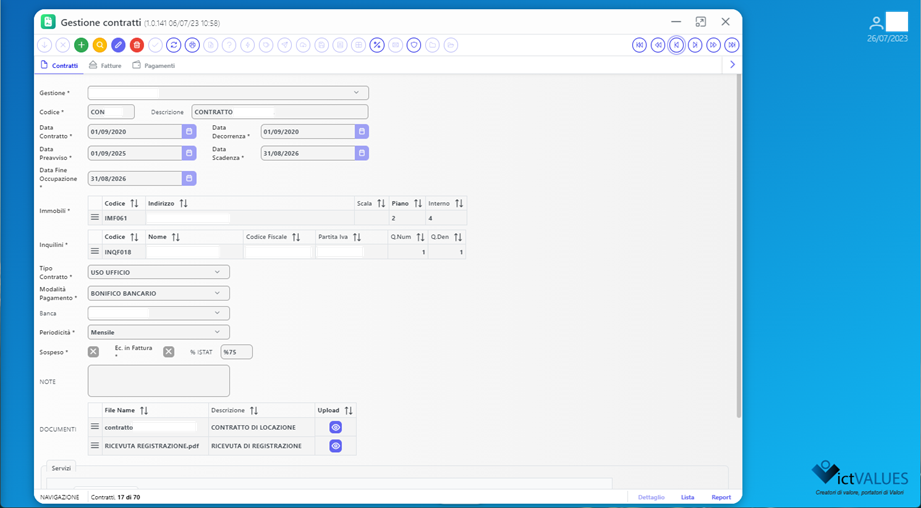Expand the Modalità Pagamento dropdown
Viewport: 921px width, 508px height.
[x=159, y=293]
